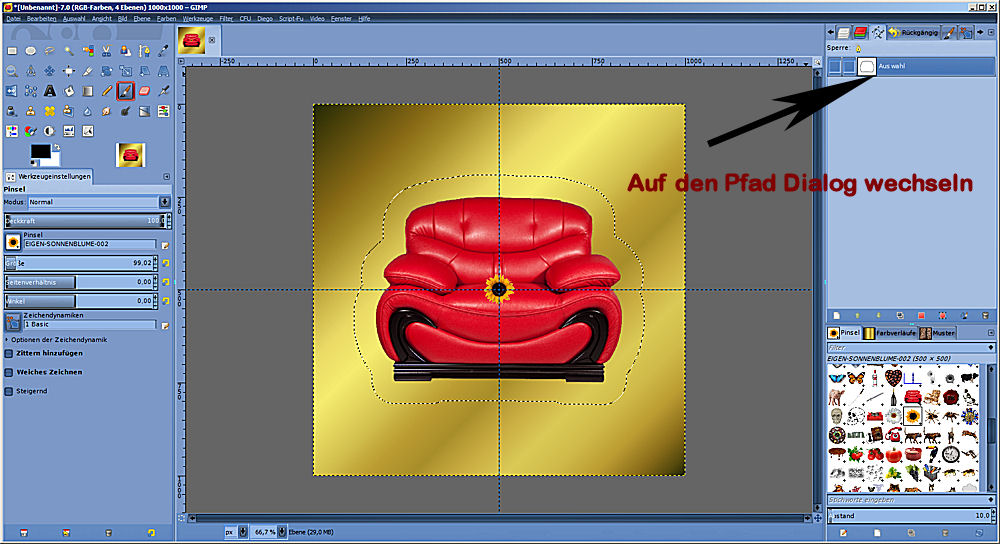Enable Weiches Zeichnen checkbox
The height and width of the screenshot is (544, 1000).
point(9,372)
